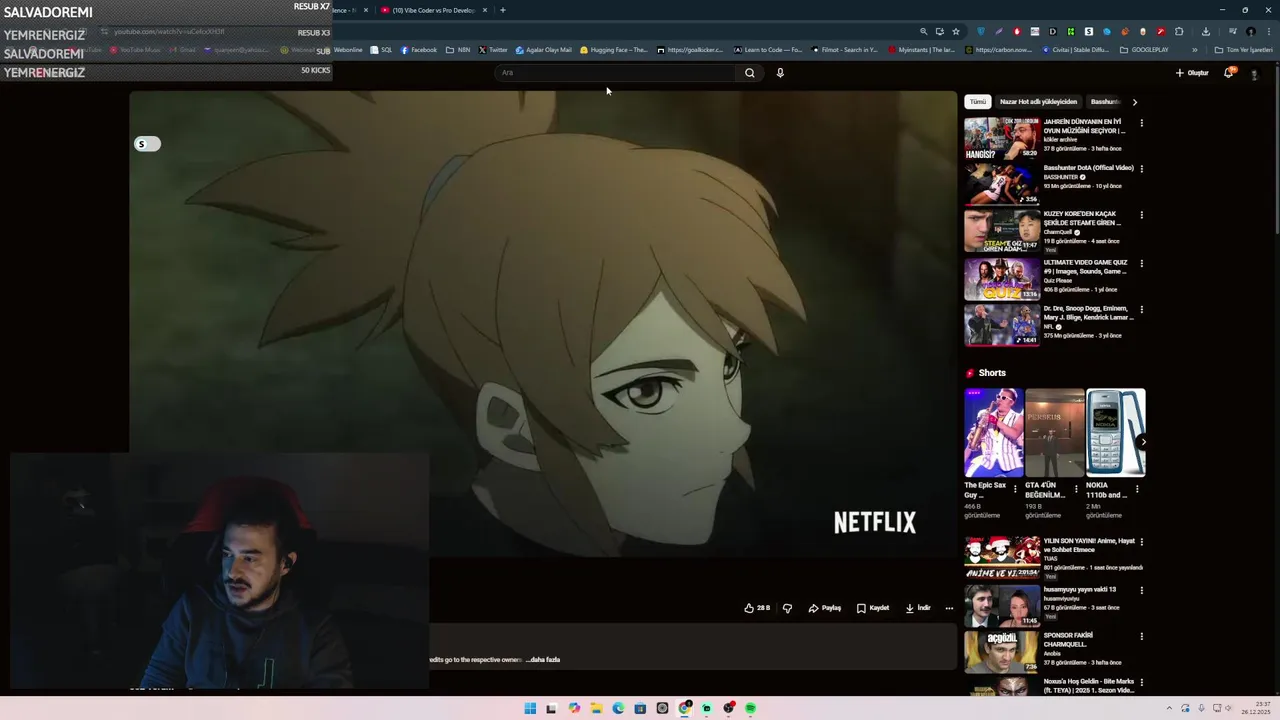Open options for SPONSOR FAKİRİ video
Screen dimensions: 1280x720
pyautogui.click(x=1141, y=637)
